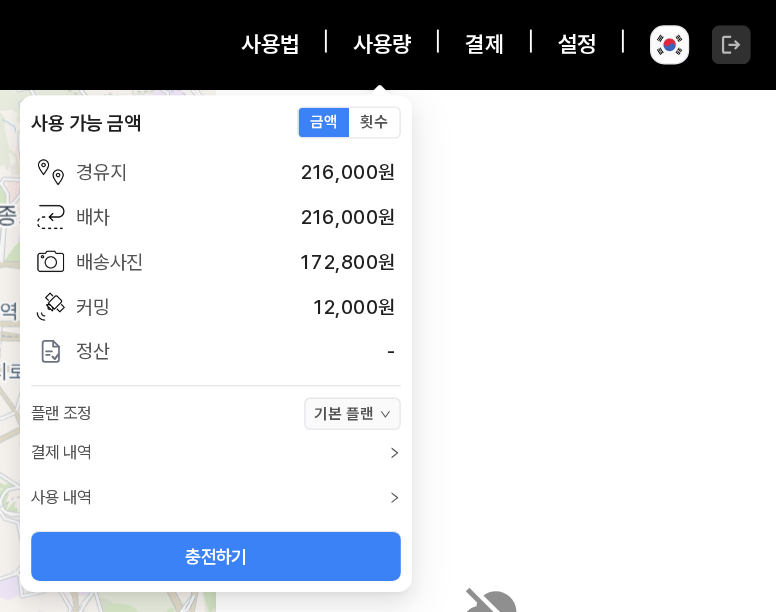The width and height of the screenshot is (776, 612).
Task: Click the 커밍 satellite icon
Action: point(50,307)
